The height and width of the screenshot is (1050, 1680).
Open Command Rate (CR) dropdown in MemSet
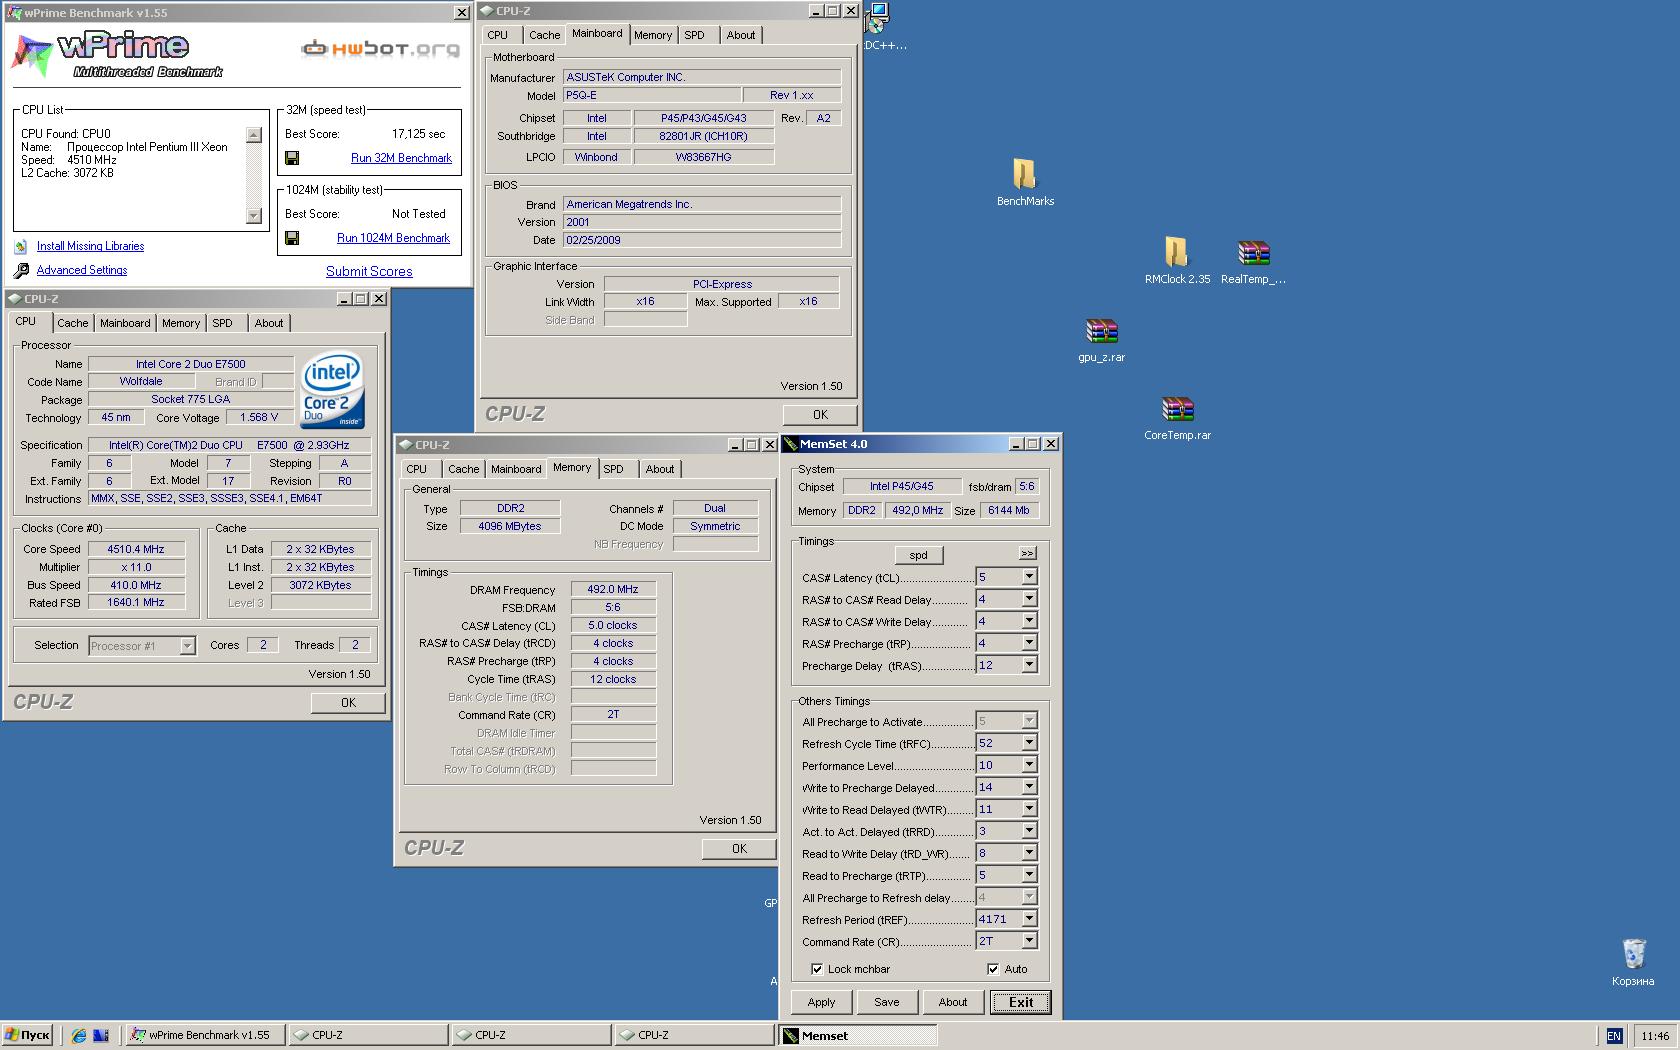click(x=1029, y=941)
